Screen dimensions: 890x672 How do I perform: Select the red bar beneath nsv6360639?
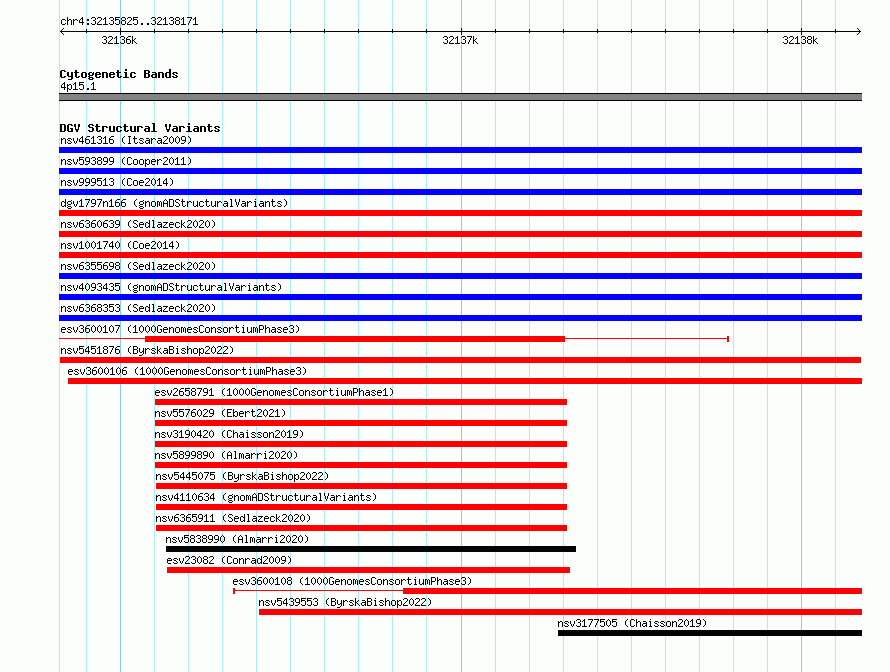(460, 234)
